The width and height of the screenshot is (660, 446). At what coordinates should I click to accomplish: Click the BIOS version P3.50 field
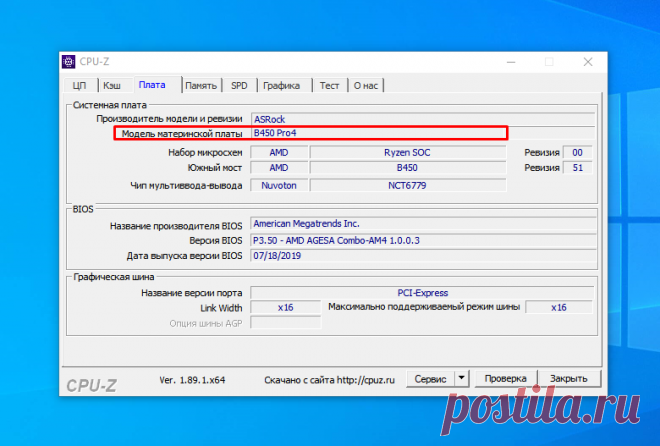coord(423,241)
